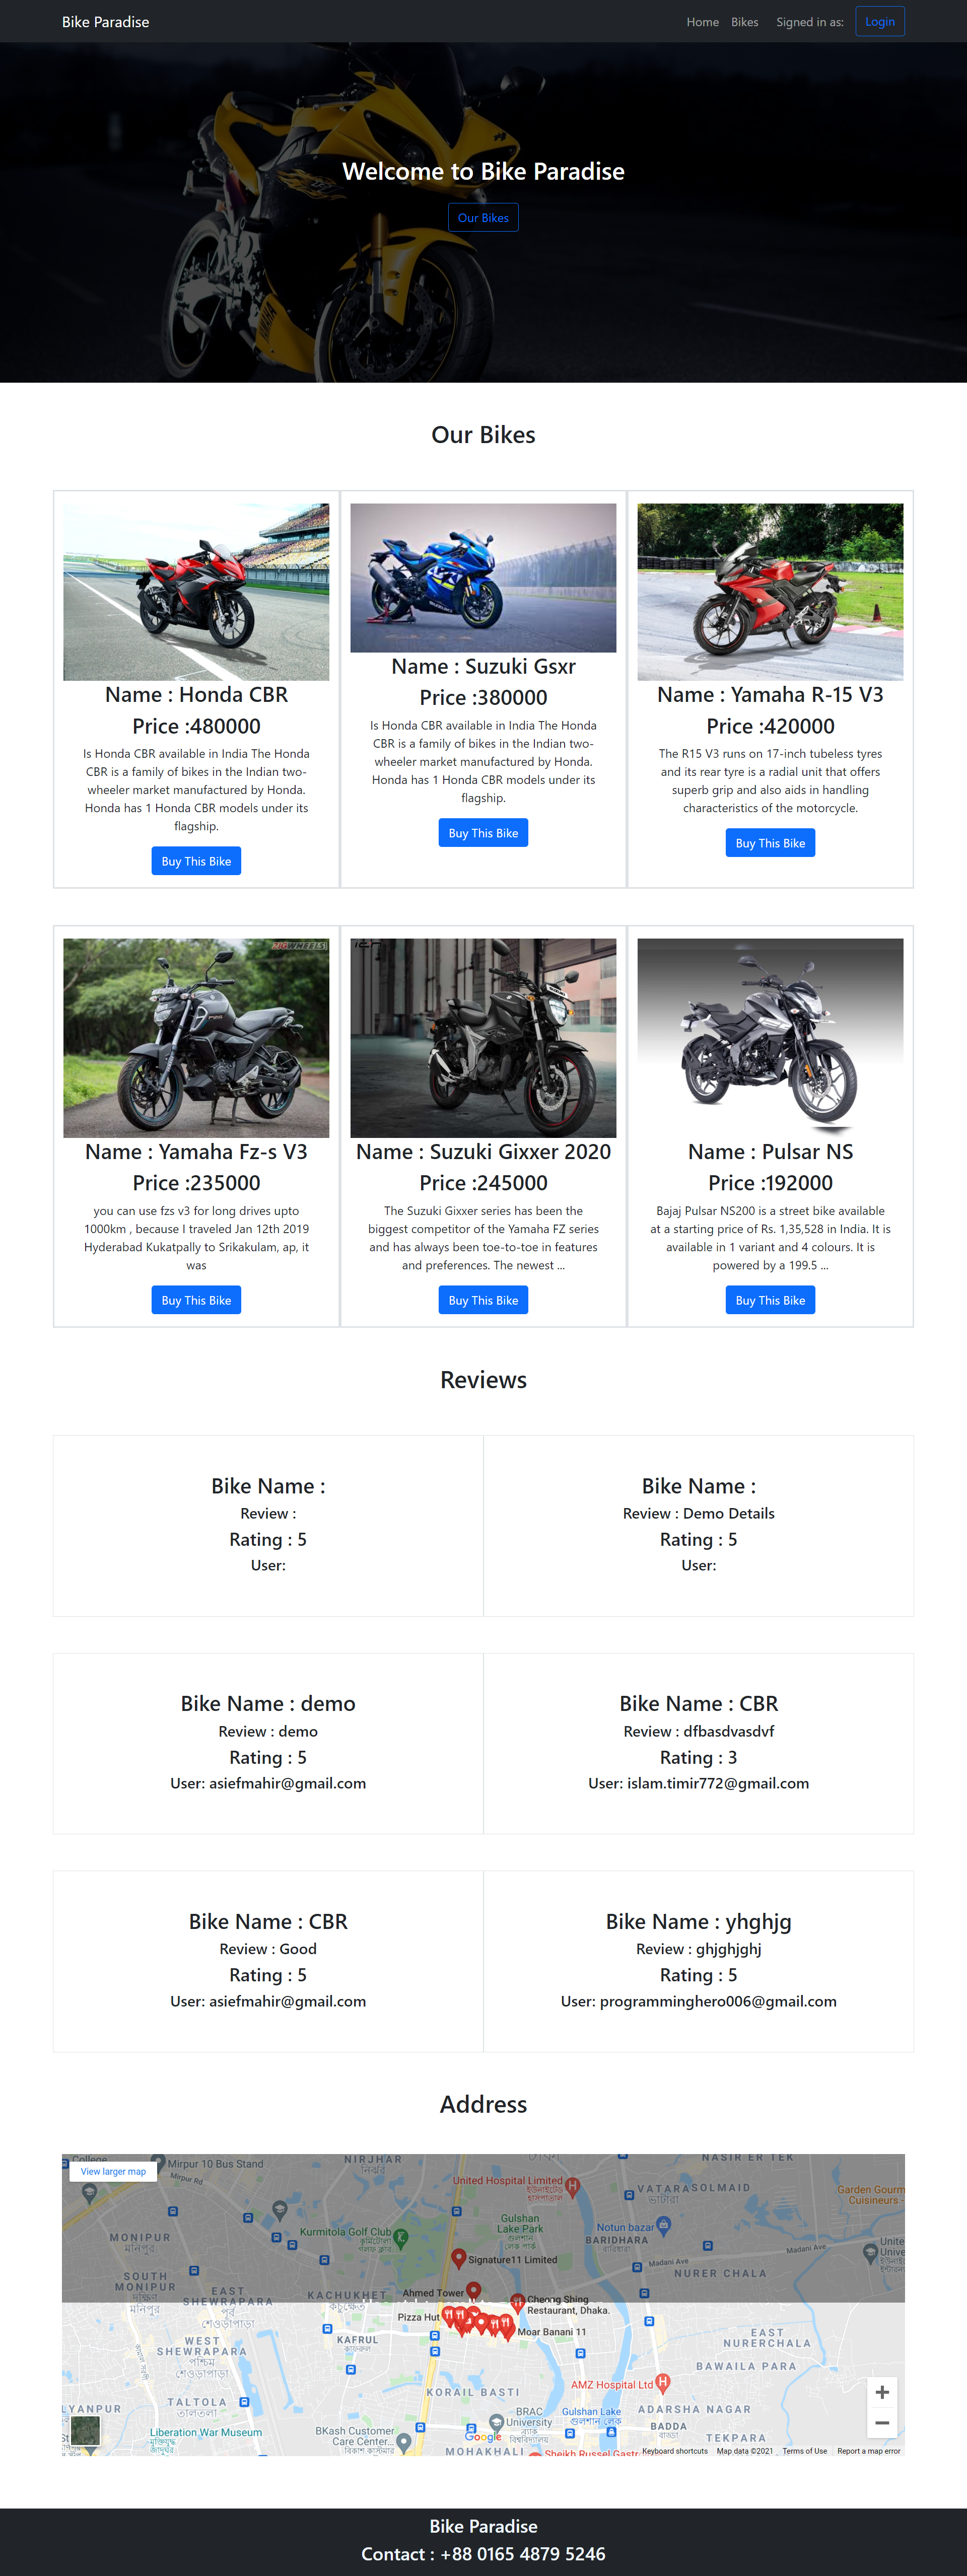Click the Bike Paradise navbar brand
Screen dimensions: 967x2576
point(105,22)
